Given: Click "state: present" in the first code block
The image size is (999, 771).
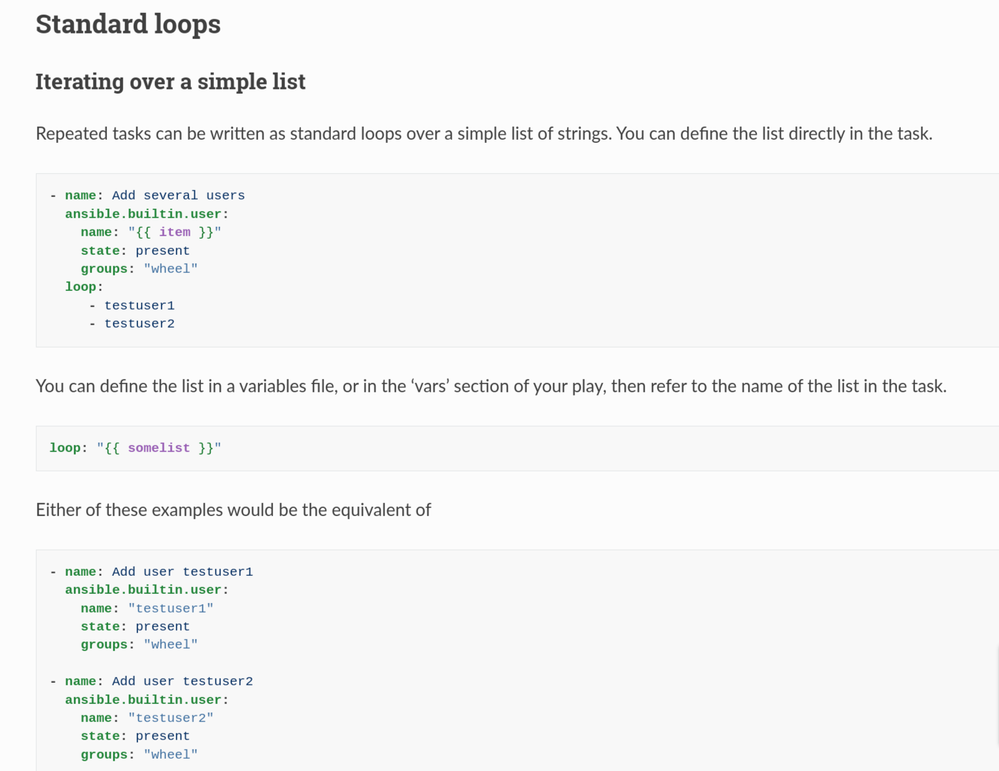Looking at the screenshot, I should [135, 251].
